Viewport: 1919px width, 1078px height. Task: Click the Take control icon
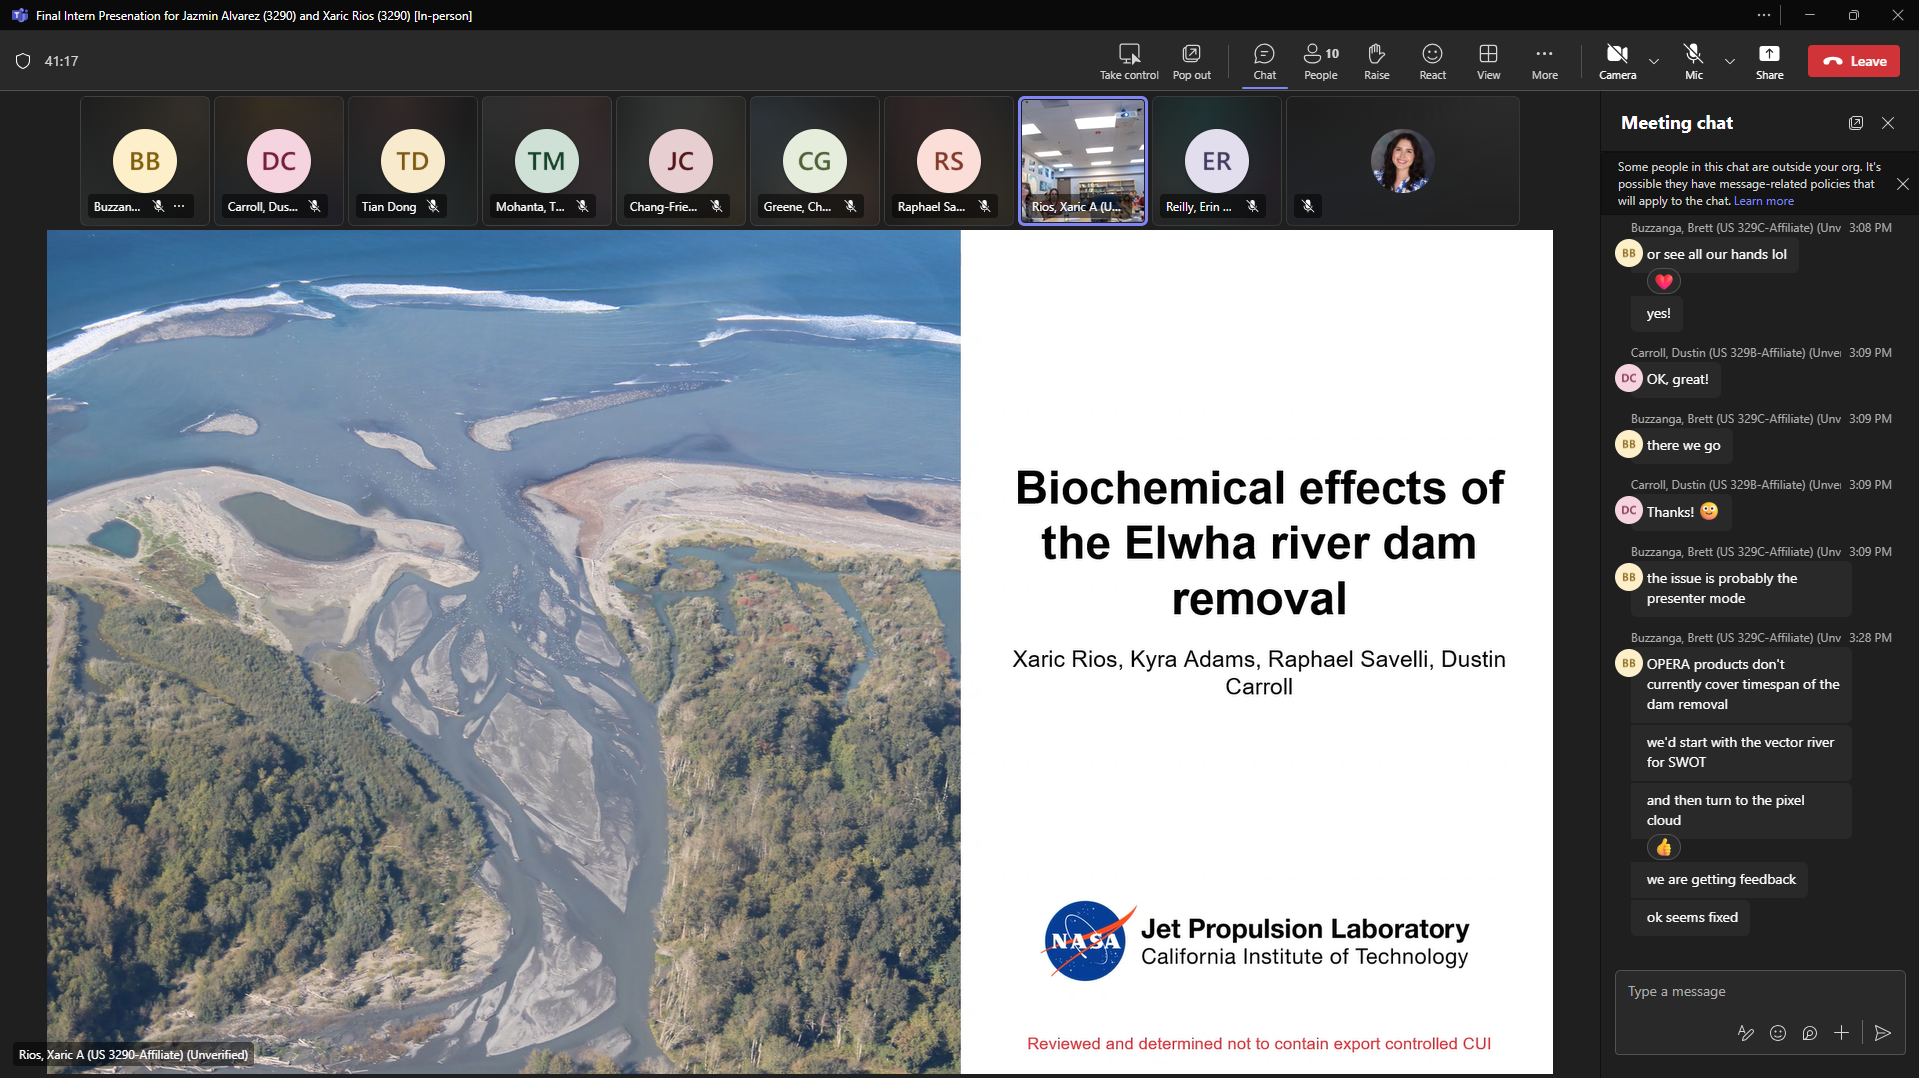(1129, 54)
